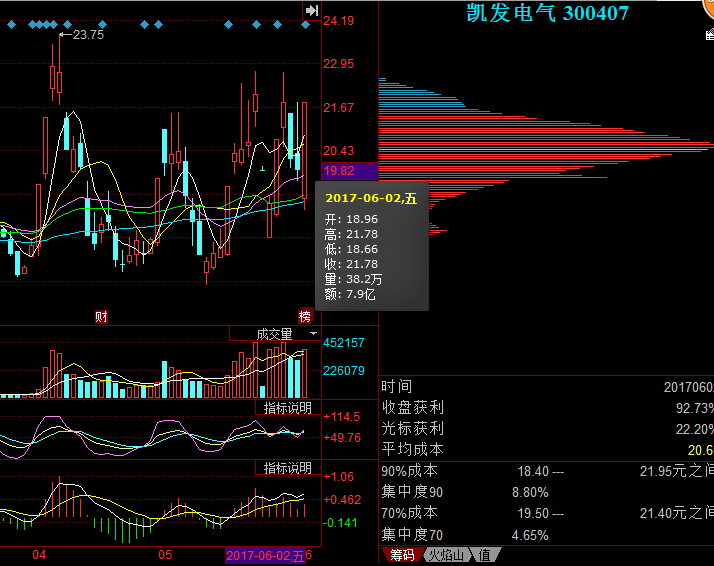Click the tooltip date header 2017-06-02,五
Image resolution: width=714 pixels, height=566 pixels.
(x=371, y=199)
